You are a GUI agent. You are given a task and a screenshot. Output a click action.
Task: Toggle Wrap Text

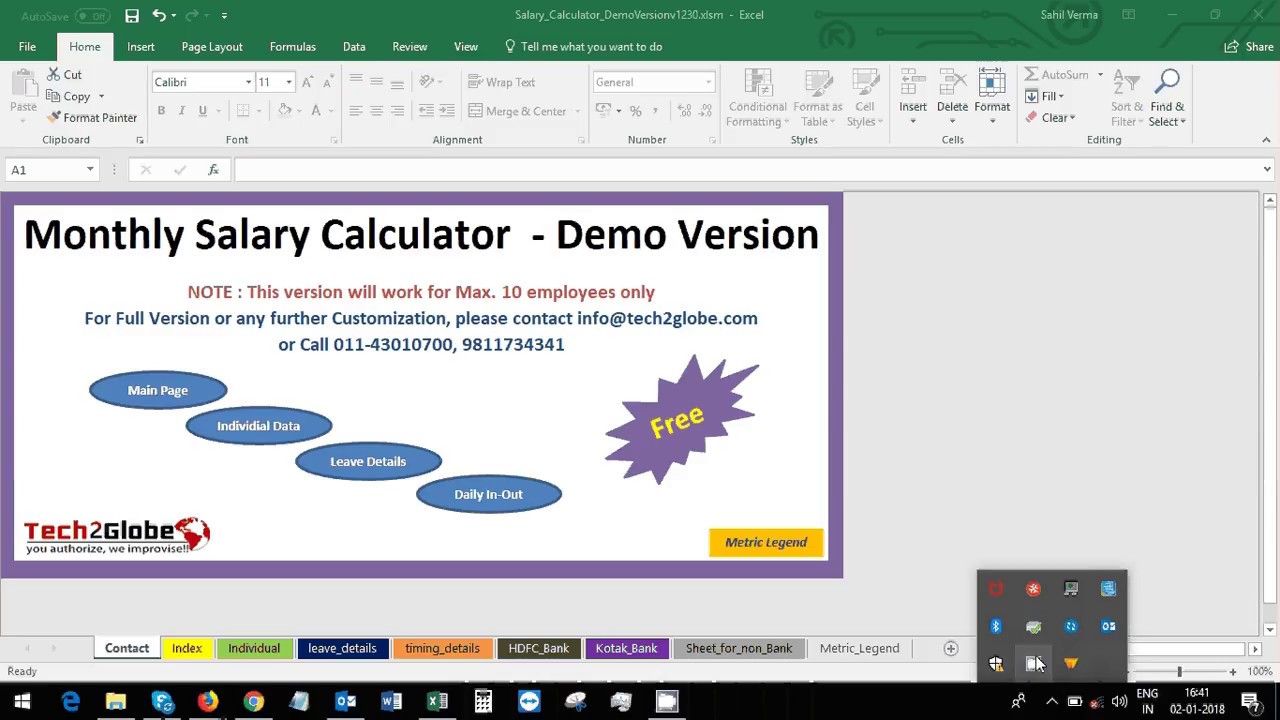point(502,82)
